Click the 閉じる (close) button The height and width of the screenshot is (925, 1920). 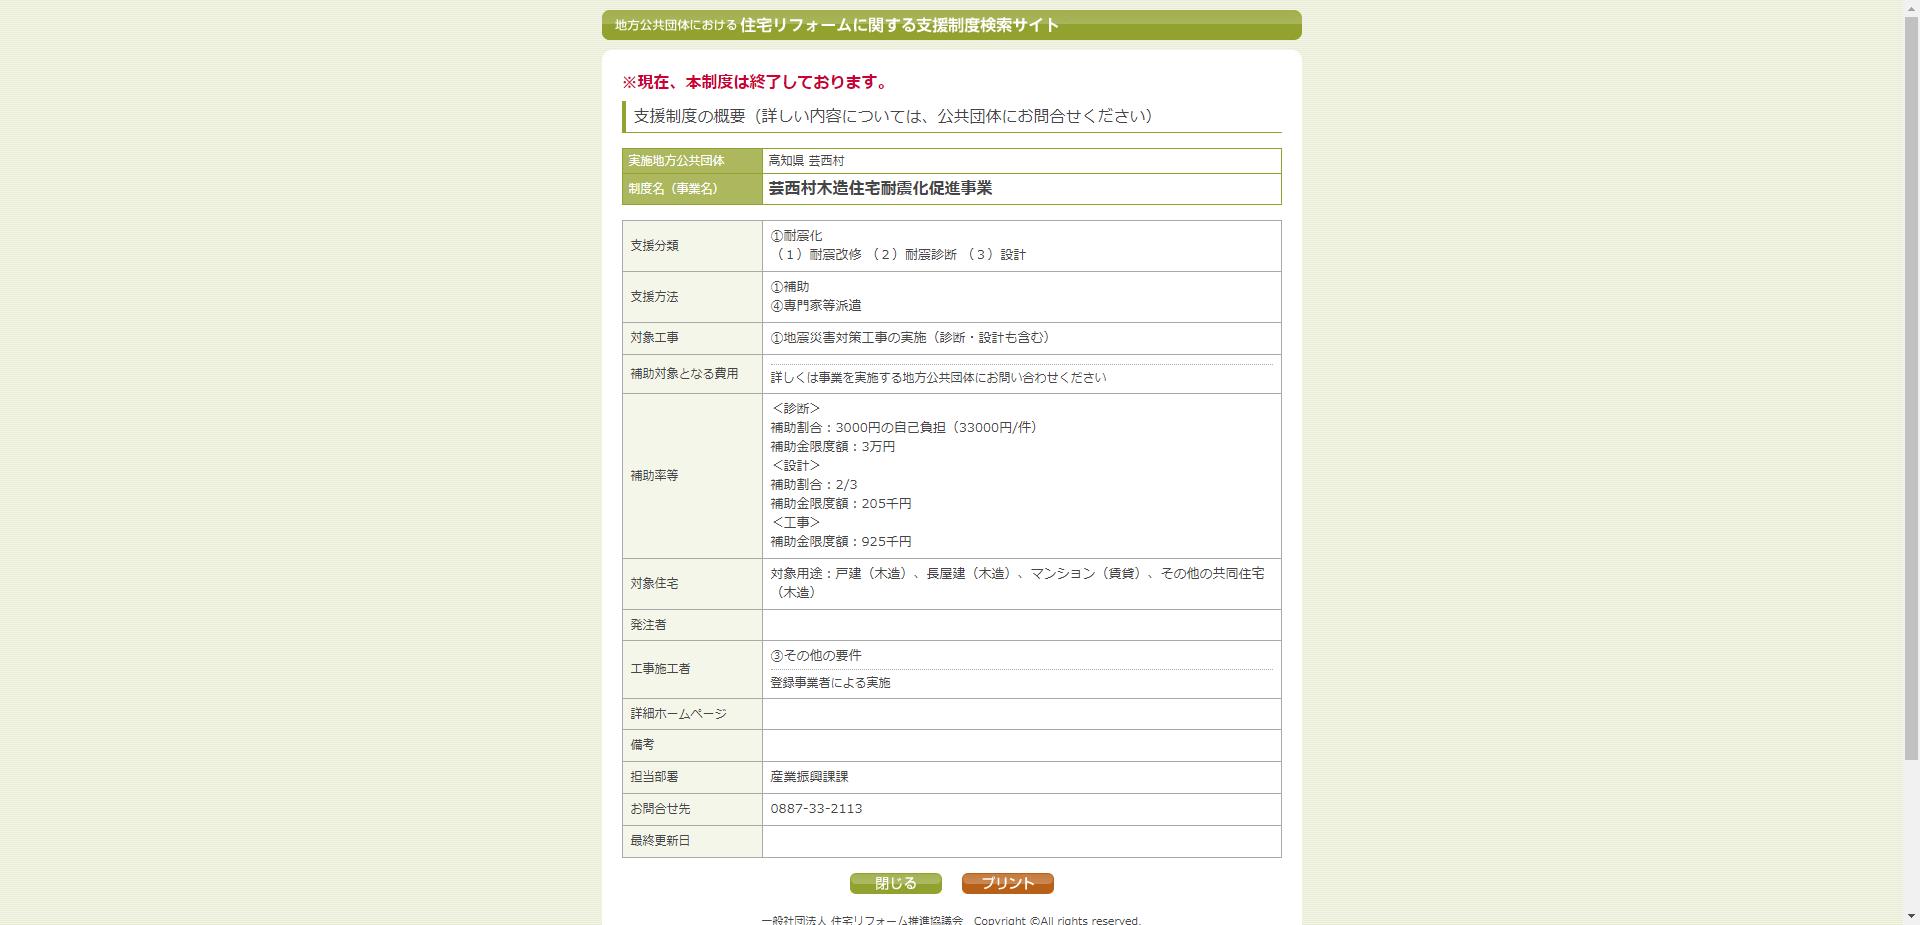895,883
